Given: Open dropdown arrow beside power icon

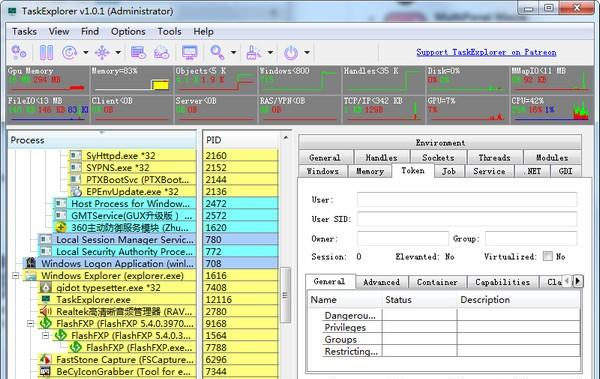Looking at the screenshot, I should (307, 52).
